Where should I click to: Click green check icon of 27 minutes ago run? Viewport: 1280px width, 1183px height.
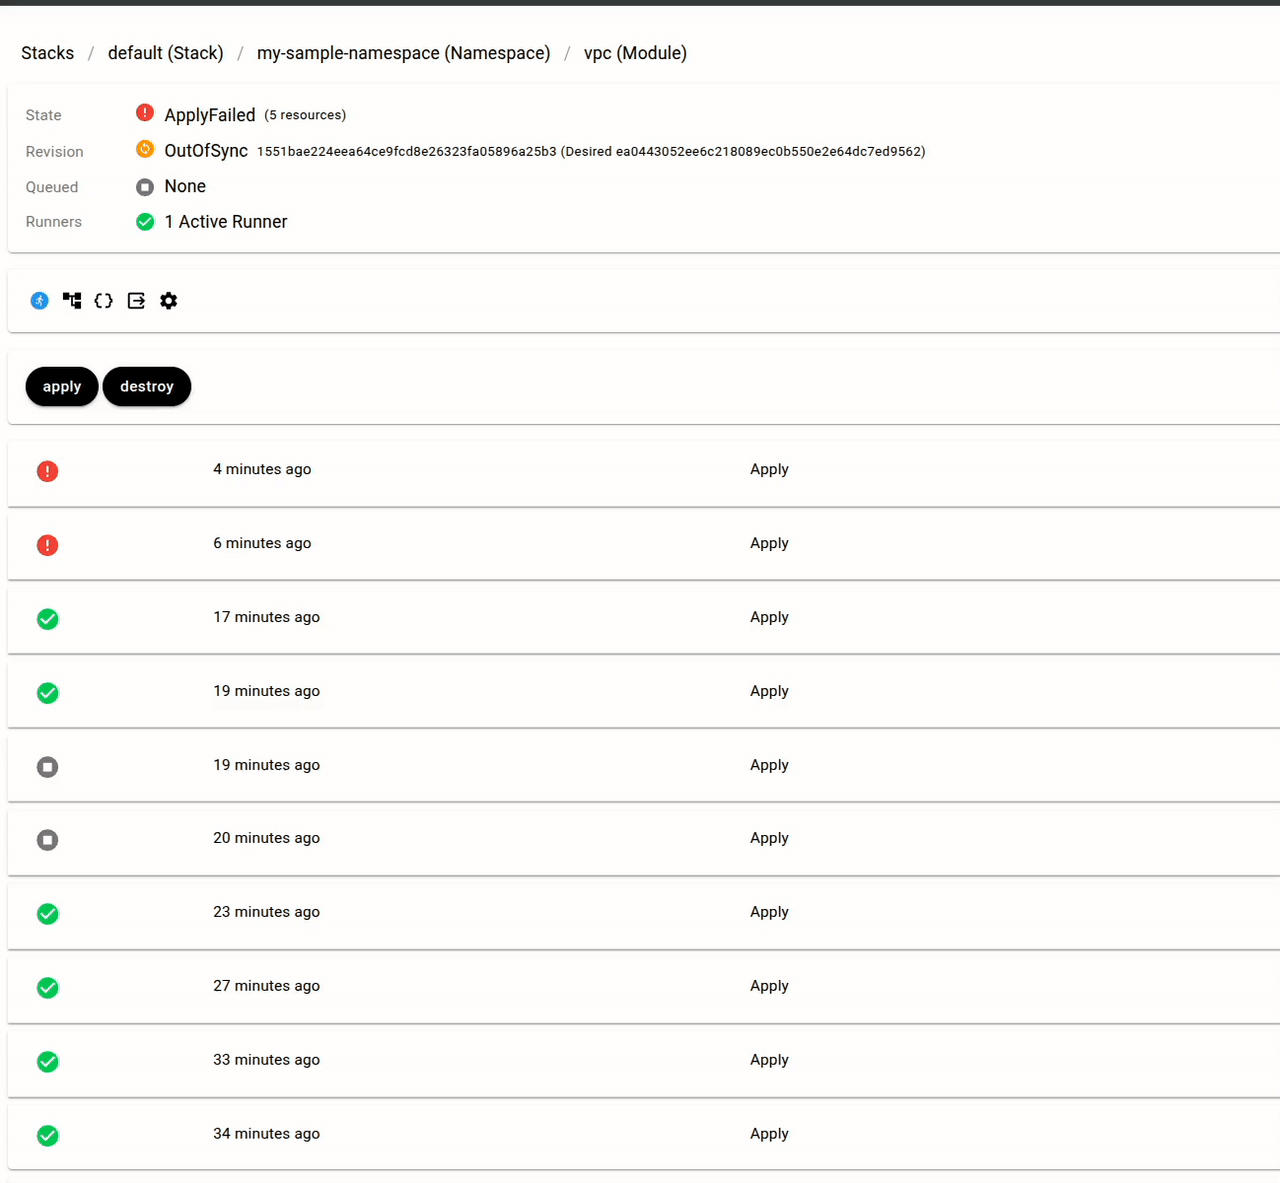[x=47, y=988]
